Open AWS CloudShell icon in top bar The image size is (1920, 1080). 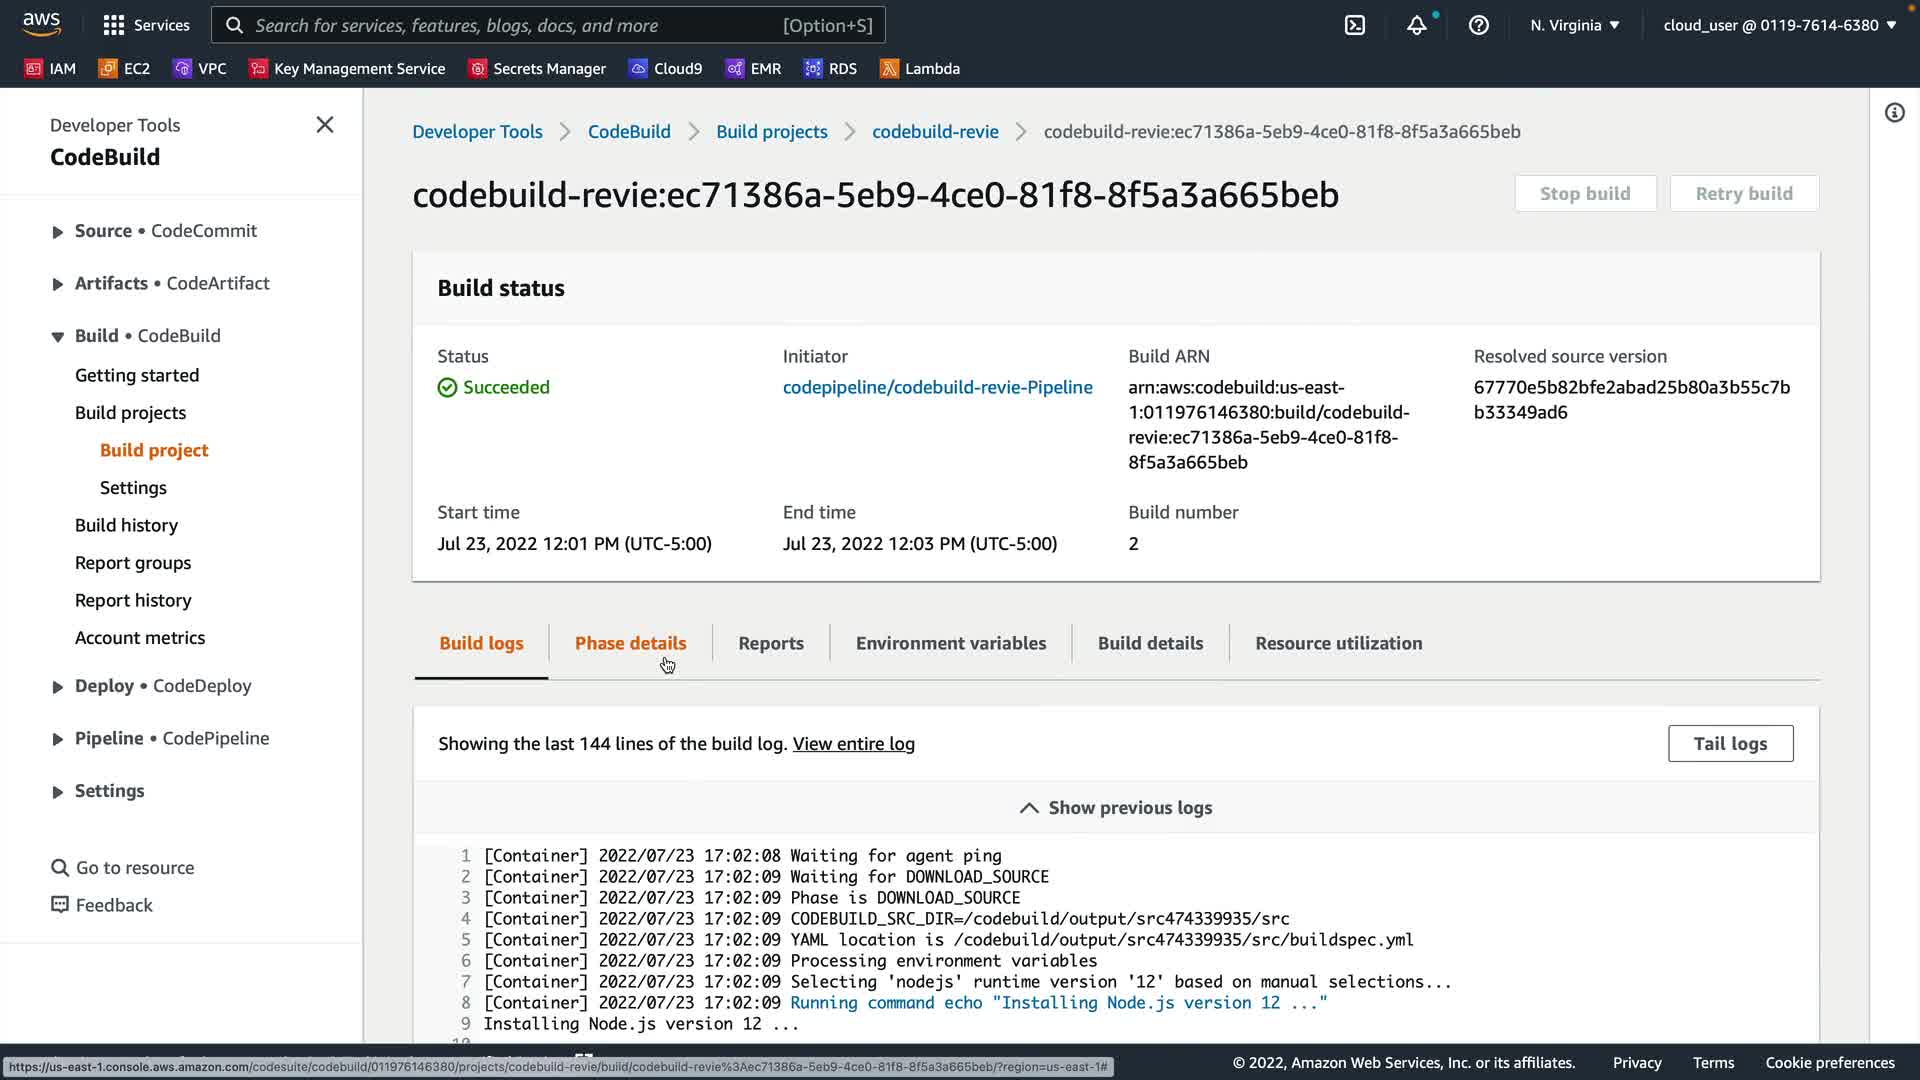click(1355, 25)
